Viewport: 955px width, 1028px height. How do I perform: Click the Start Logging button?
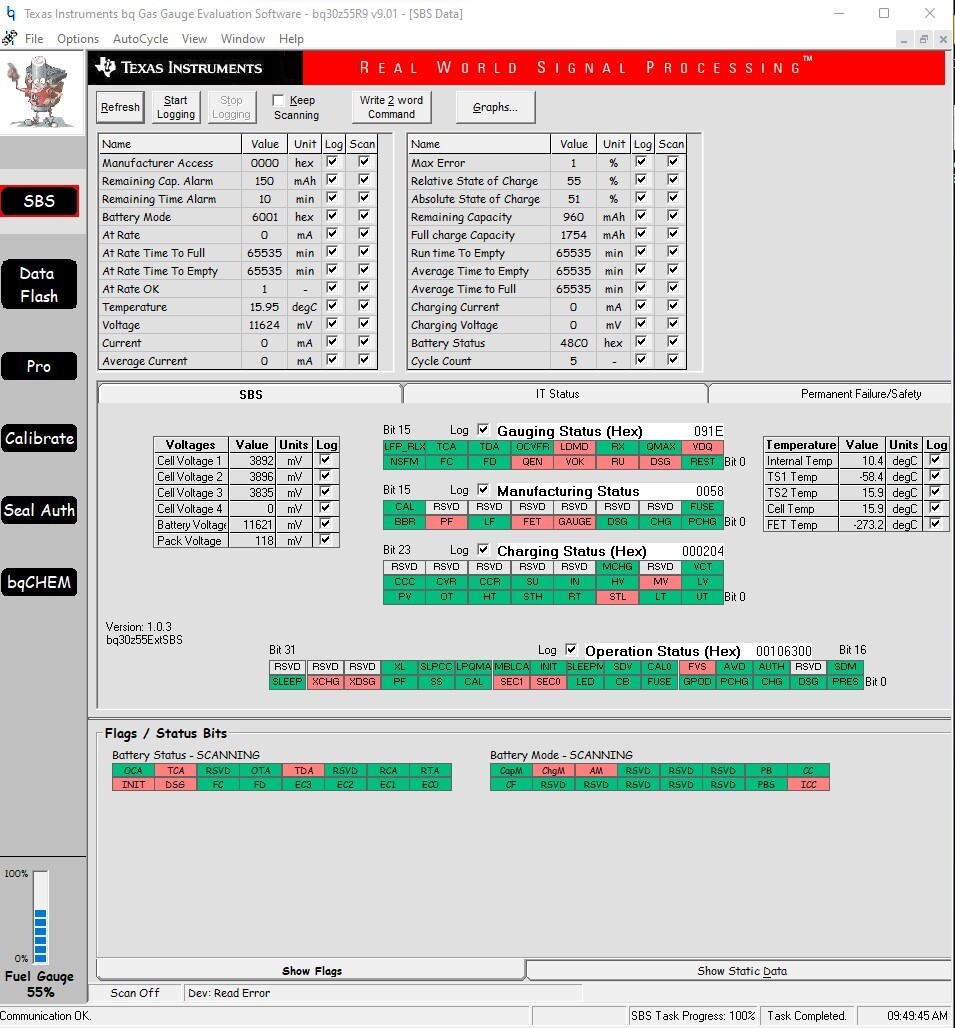pos(176,107)
